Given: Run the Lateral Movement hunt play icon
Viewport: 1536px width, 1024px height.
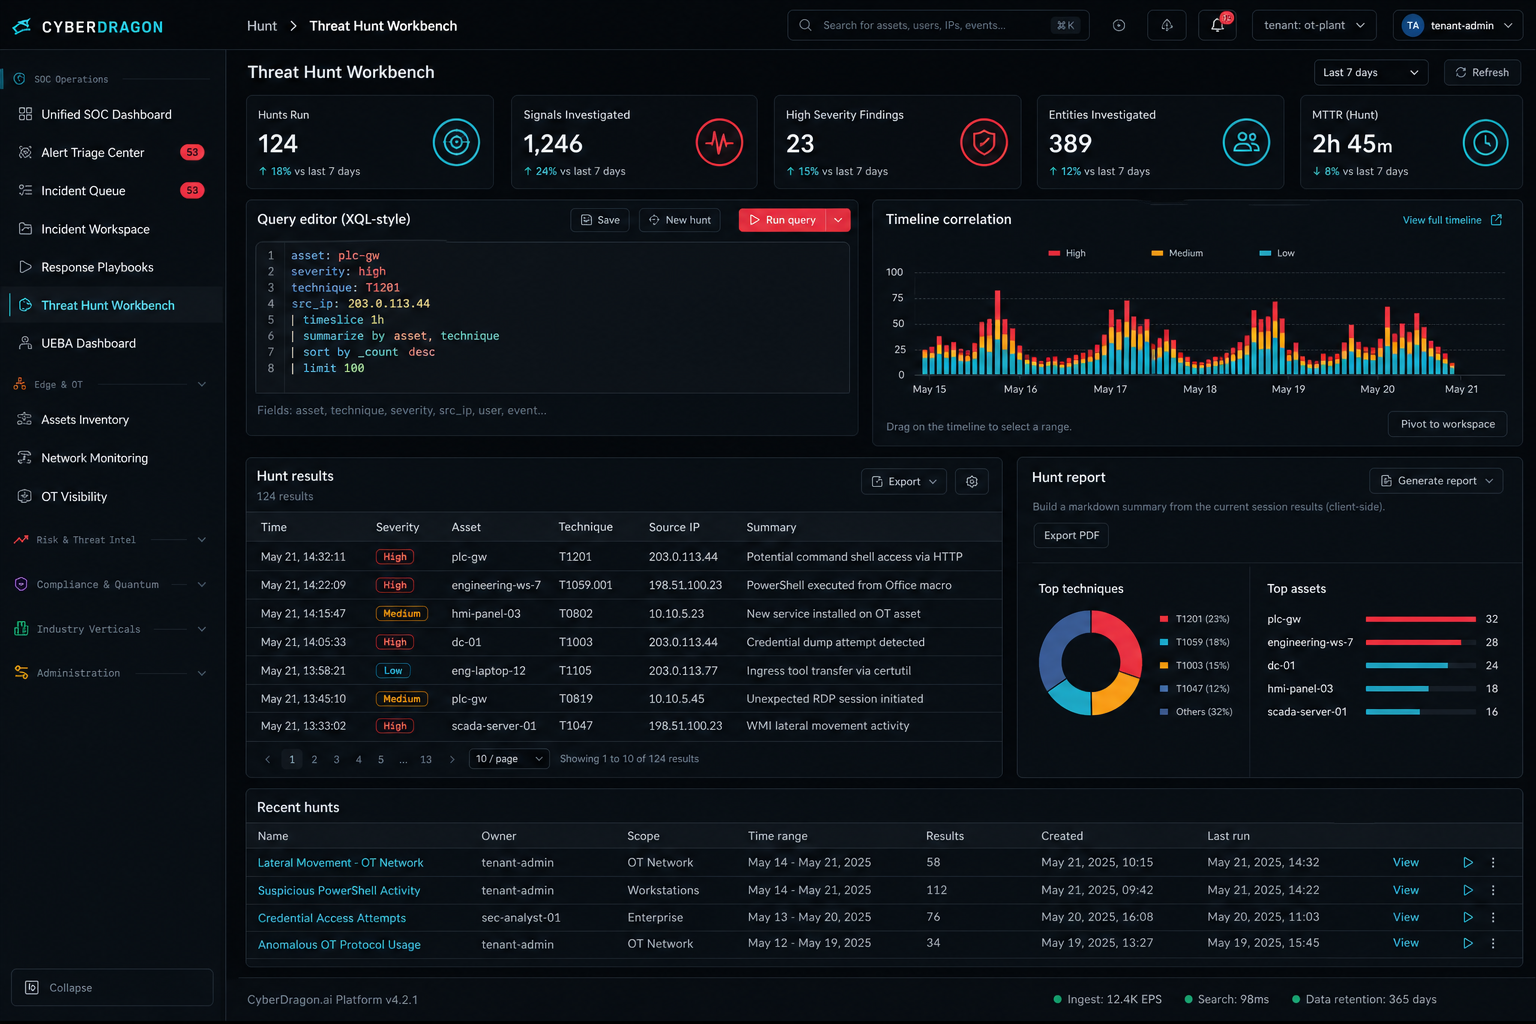Looking at the screenshot, I should (1467, 862).
